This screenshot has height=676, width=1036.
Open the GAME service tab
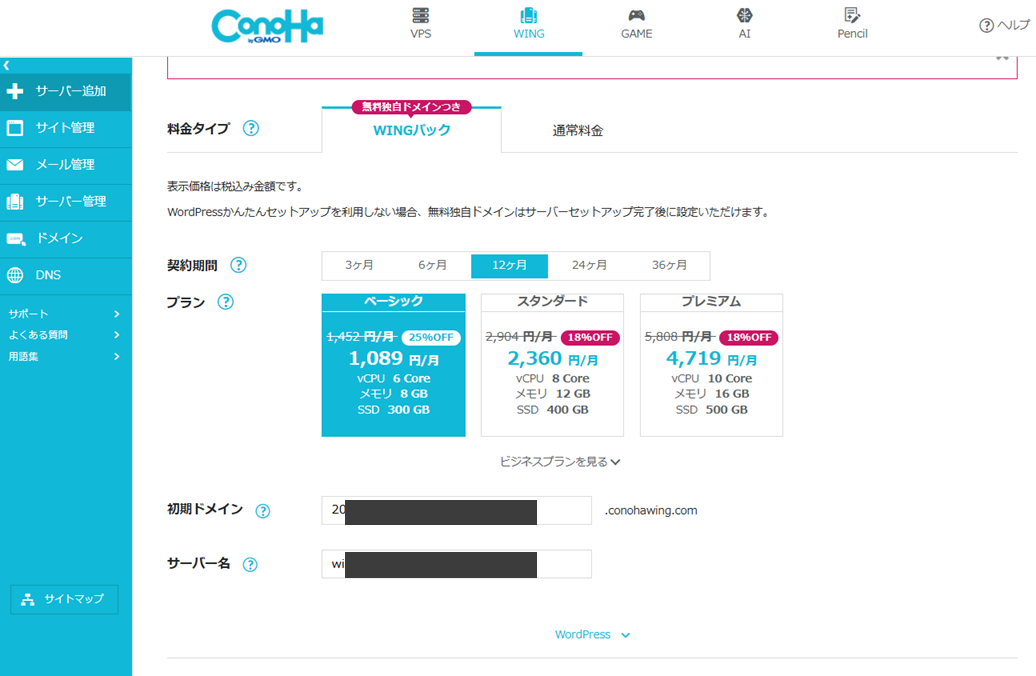(x=636, y=24)
